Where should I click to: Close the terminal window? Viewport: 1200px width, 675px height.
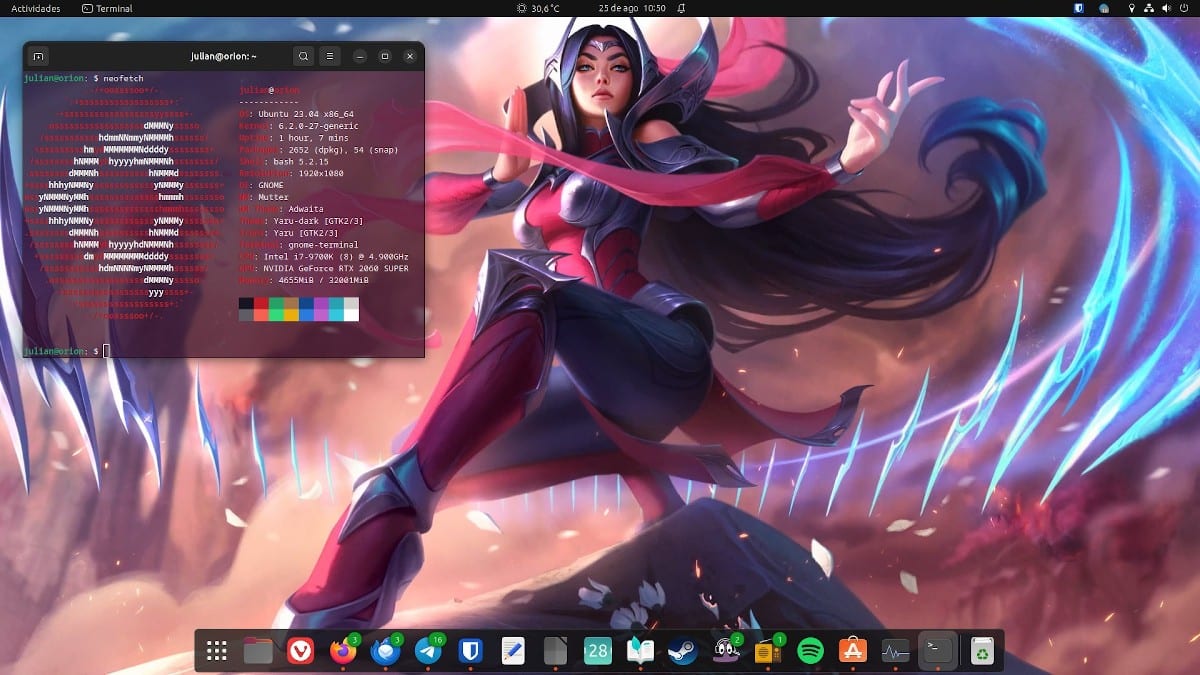coord(409,56)
